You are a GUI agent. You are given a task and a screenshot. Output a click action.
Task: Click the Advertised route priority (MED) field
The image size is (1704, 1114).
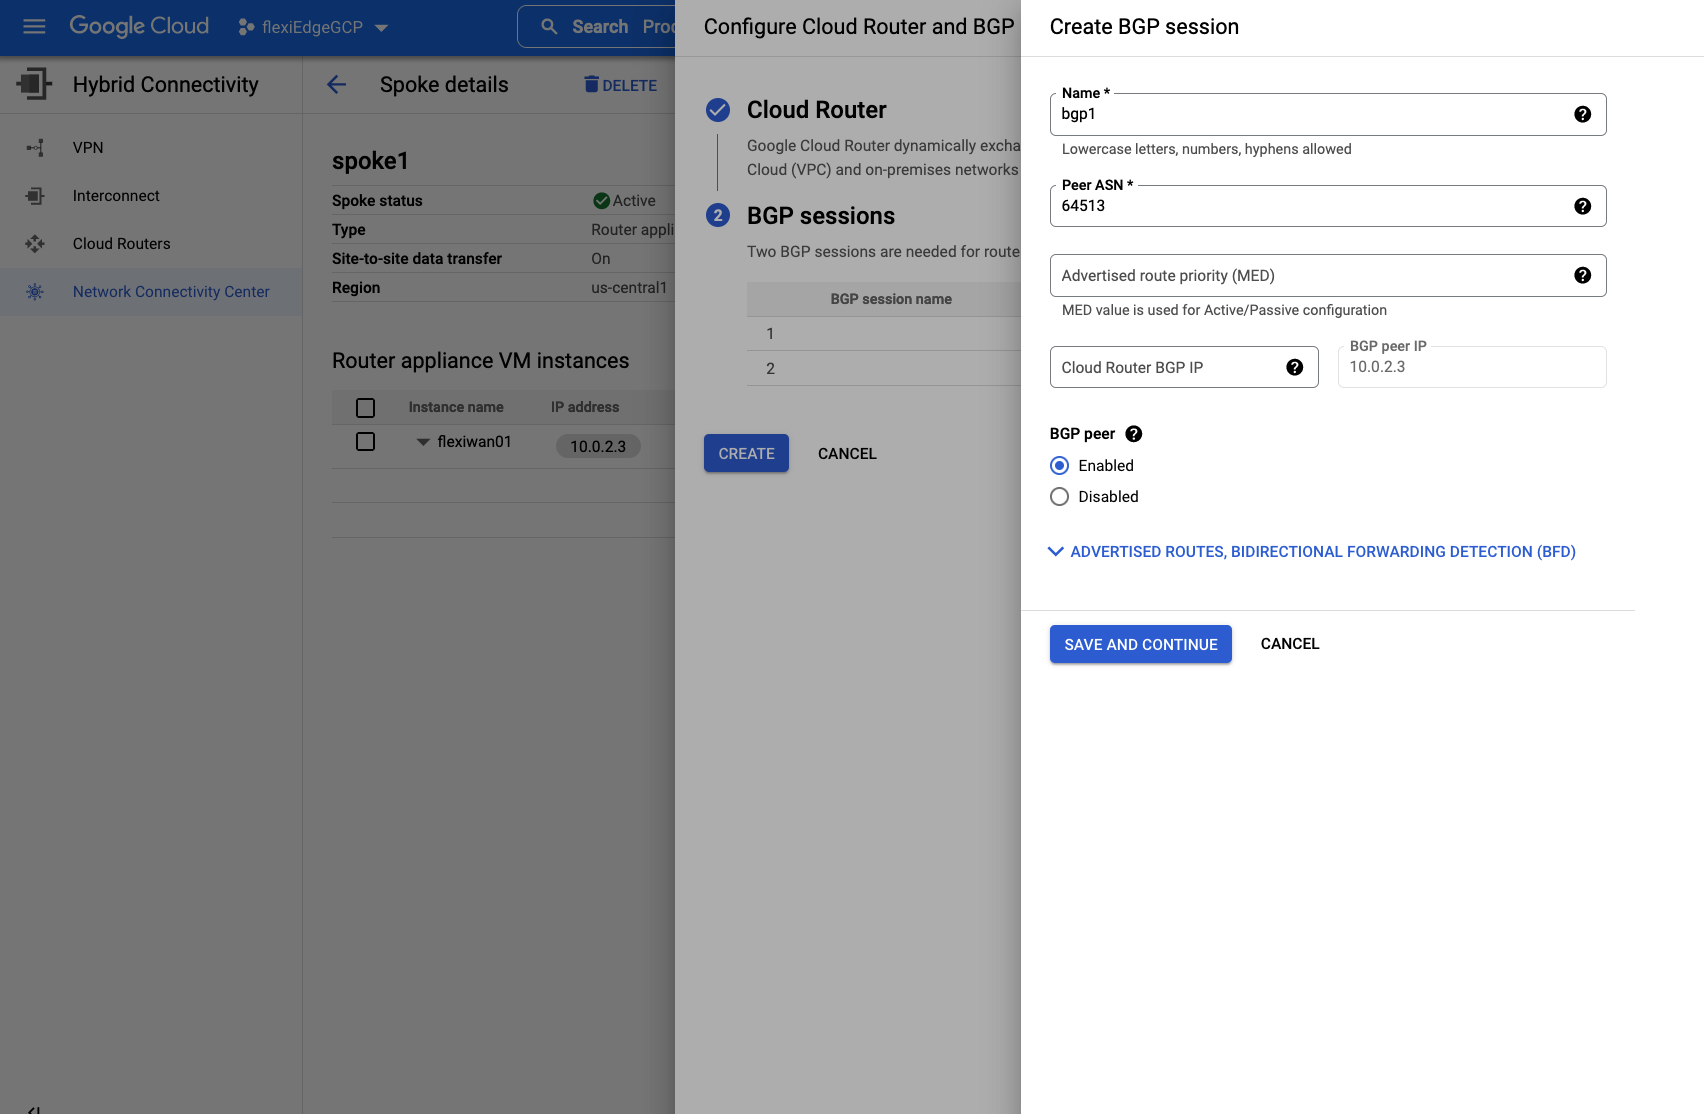click(x=1310, y=276)
